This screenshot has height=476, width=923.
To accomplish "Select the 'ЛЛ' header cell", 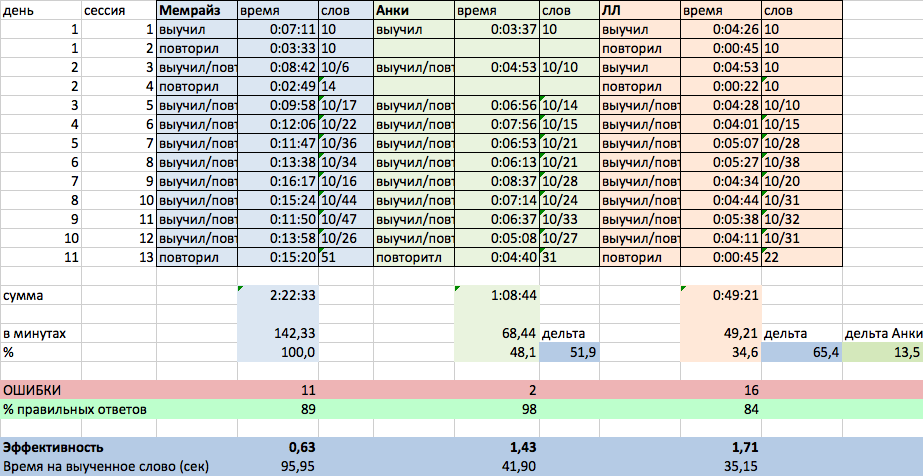I will [640, 11].
